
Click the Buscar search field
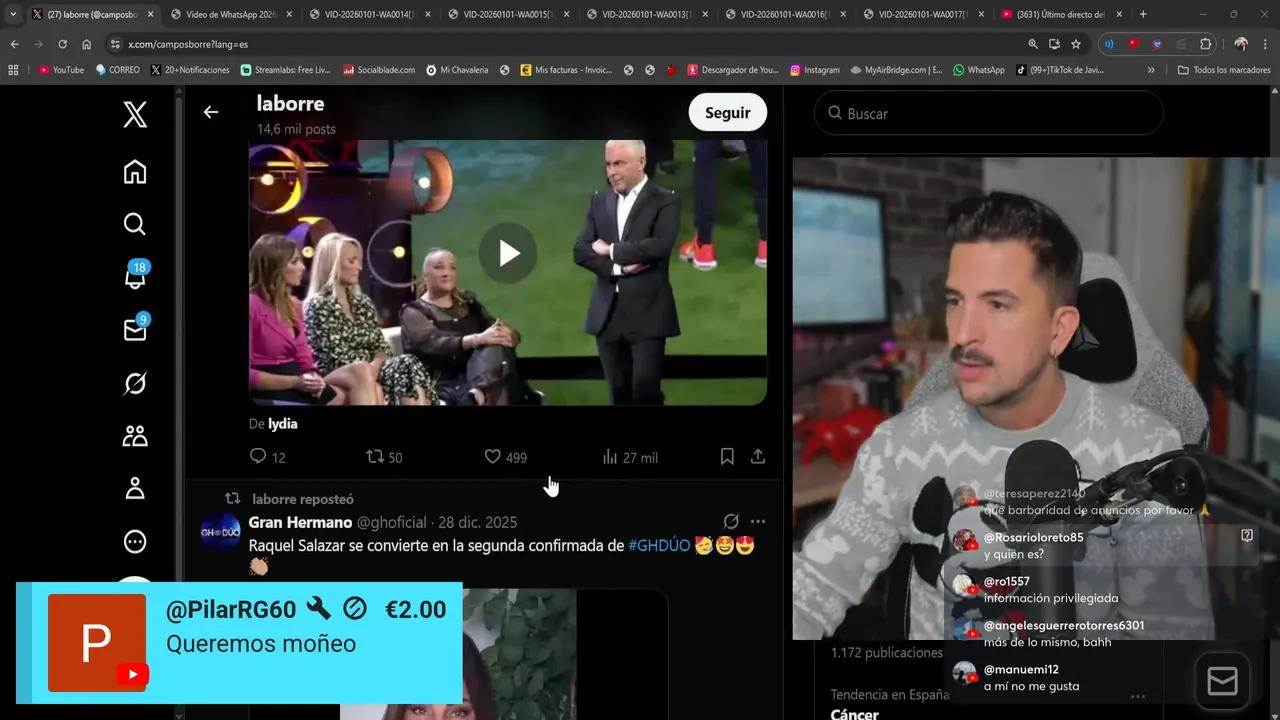pos(988,113)
